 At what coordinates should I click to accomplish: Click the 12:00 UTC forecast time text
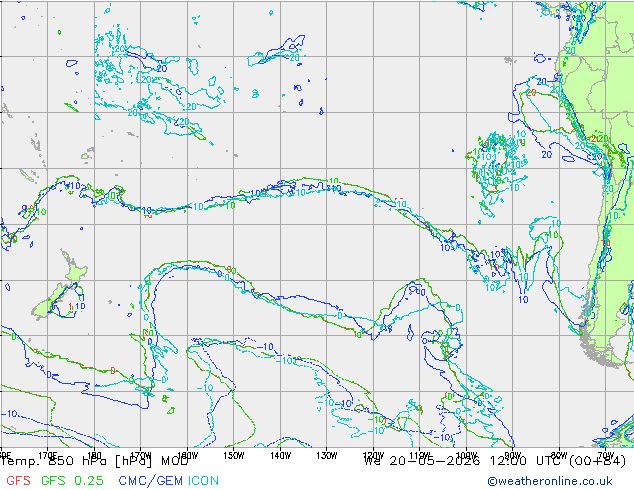click(x=527, y=460)
